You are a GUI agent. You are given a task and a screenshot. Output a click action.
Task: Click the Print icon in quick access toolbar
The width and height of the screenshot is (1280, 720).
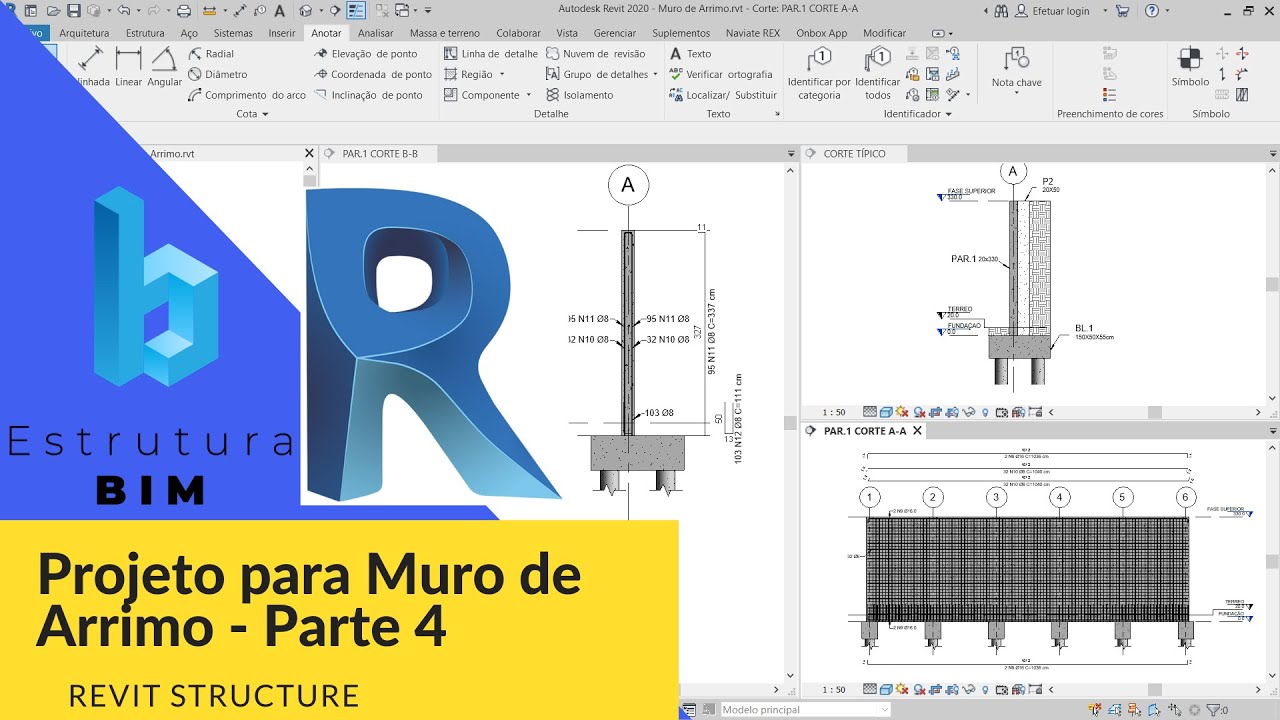point(184,11)
